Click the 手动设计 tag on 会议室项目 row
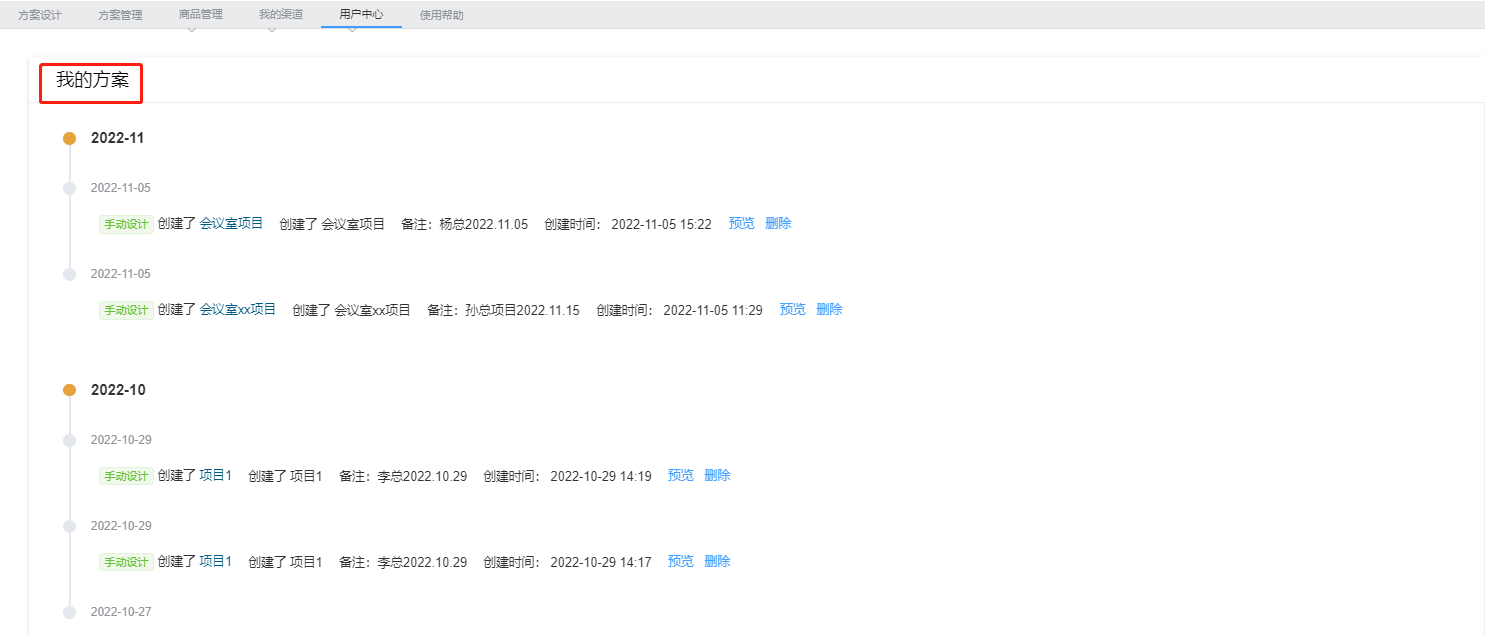This screenshot has height=635, width=1485. (x=125, y=224)
